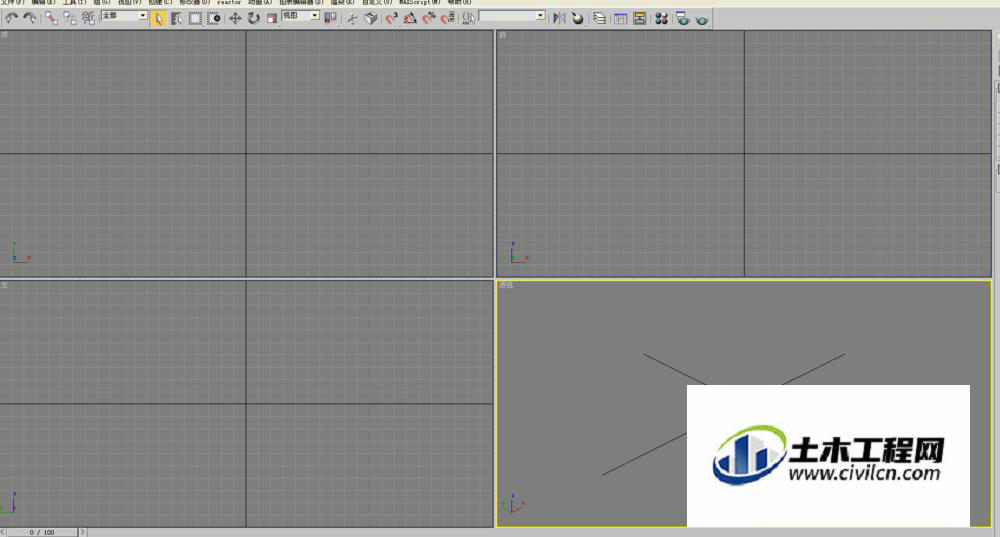
Task: Click the Align tool icon
Action: (578, 18)
